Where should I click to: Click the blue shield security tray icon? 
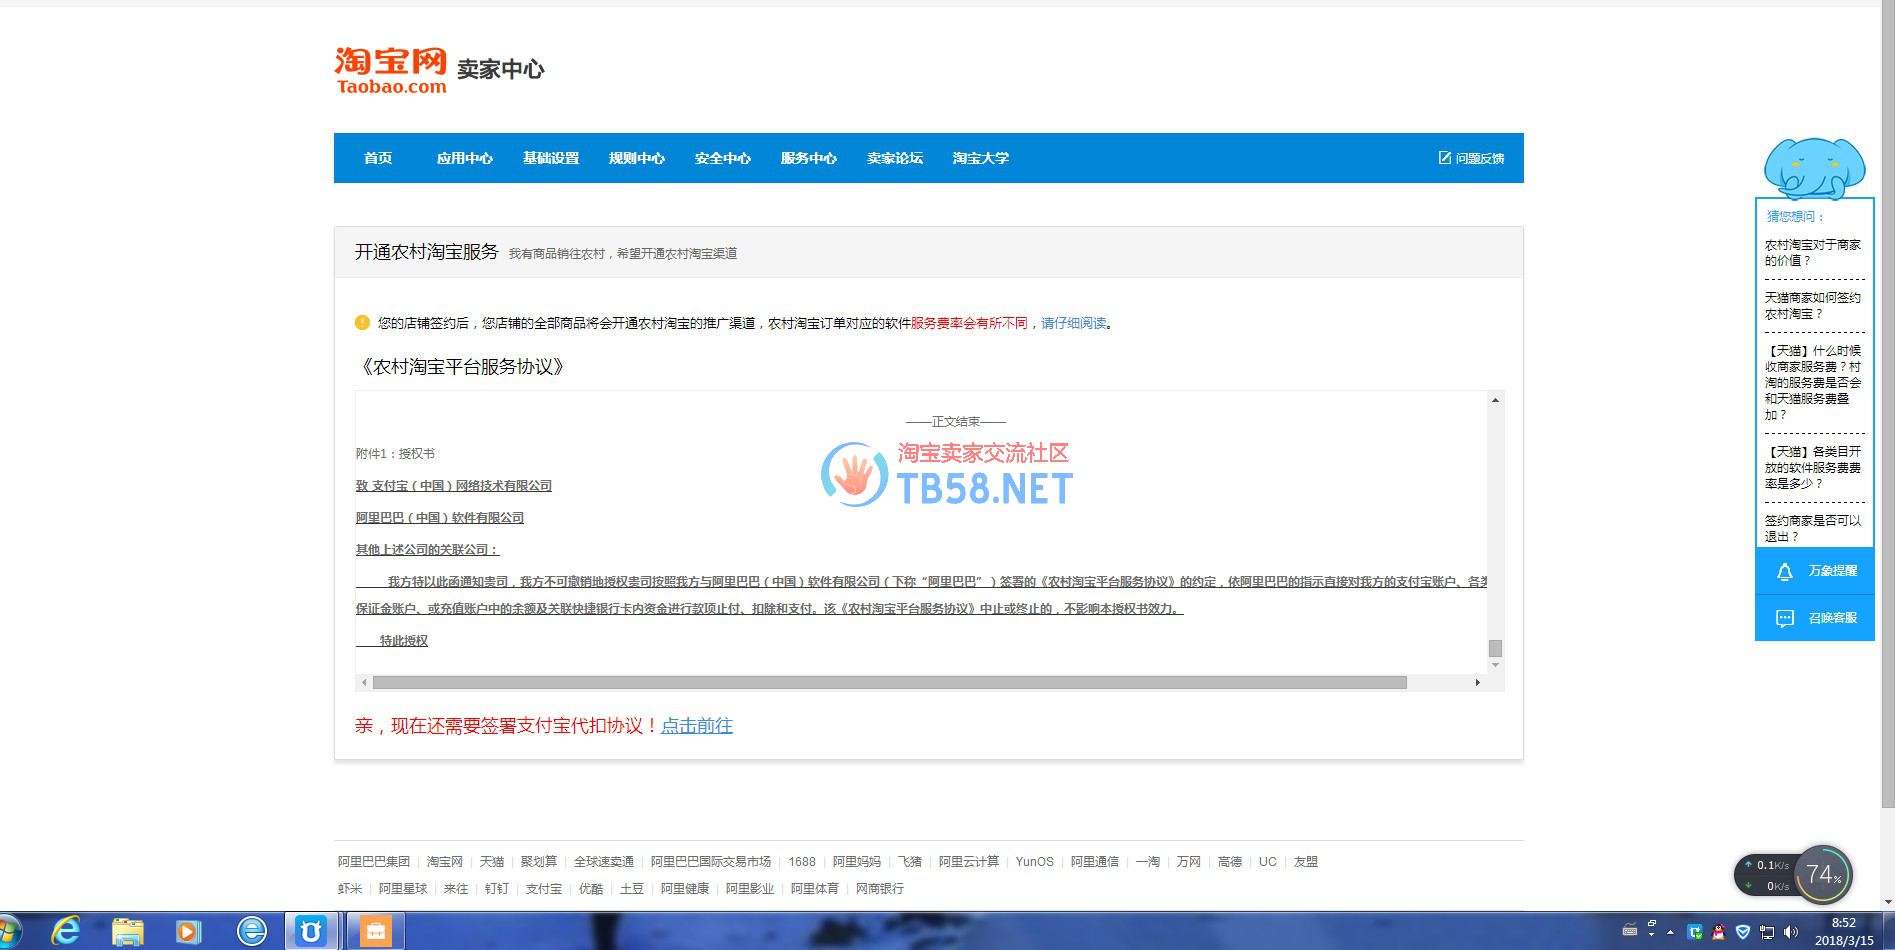[1743, 932]
